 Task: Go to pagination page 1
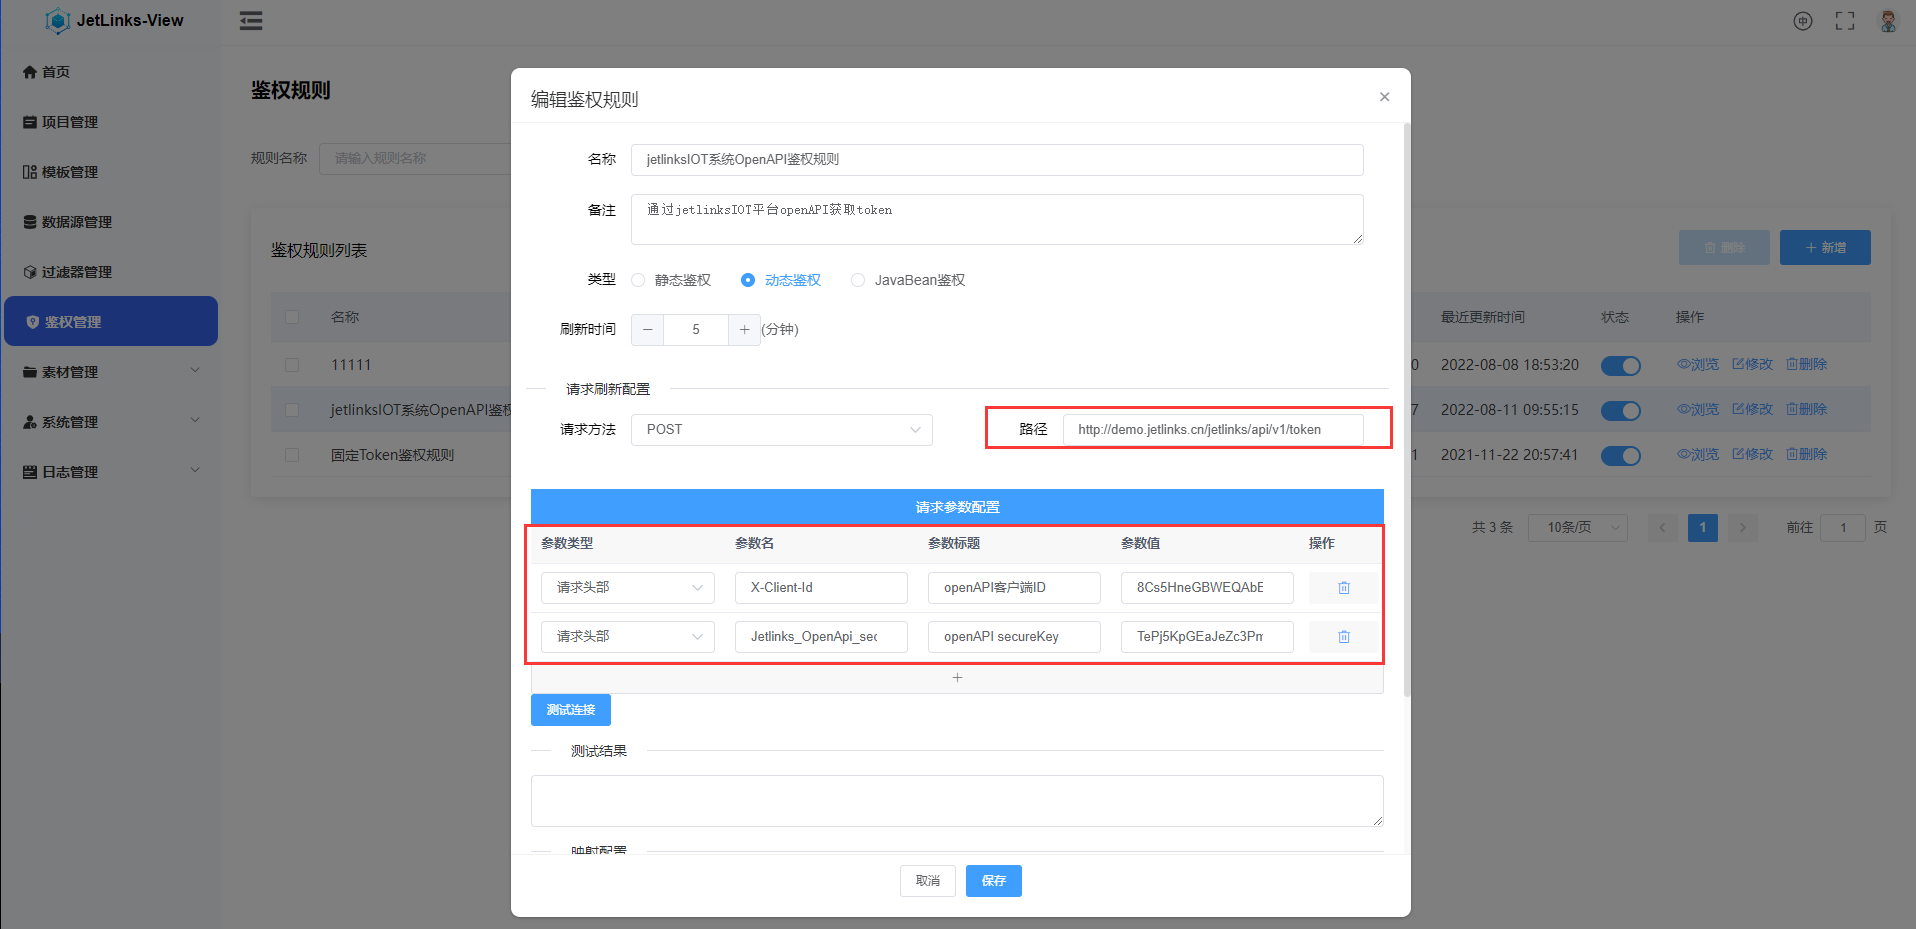tap(1703, 528)
